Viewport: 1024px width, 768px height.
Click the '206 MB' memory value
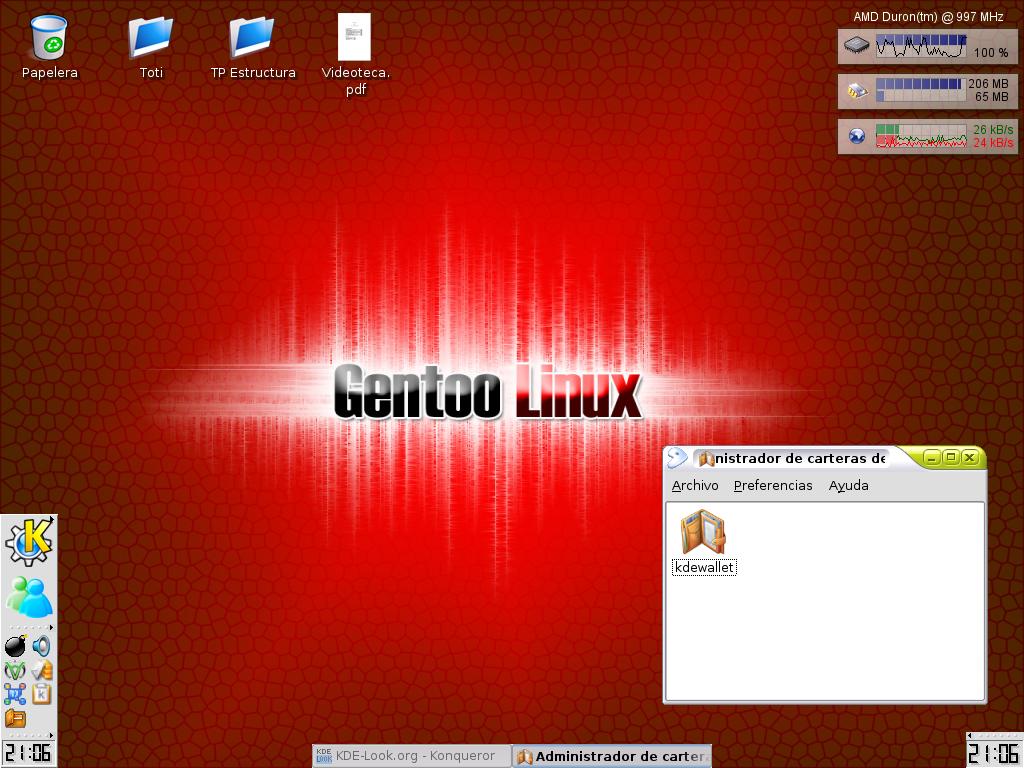[988, 84]
